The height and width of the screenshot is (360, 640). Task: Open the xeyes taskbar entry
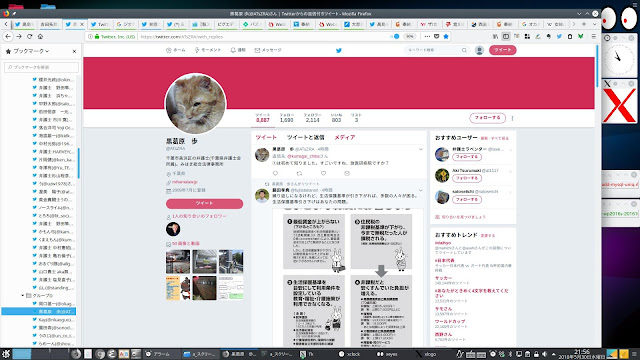point(387,354)
